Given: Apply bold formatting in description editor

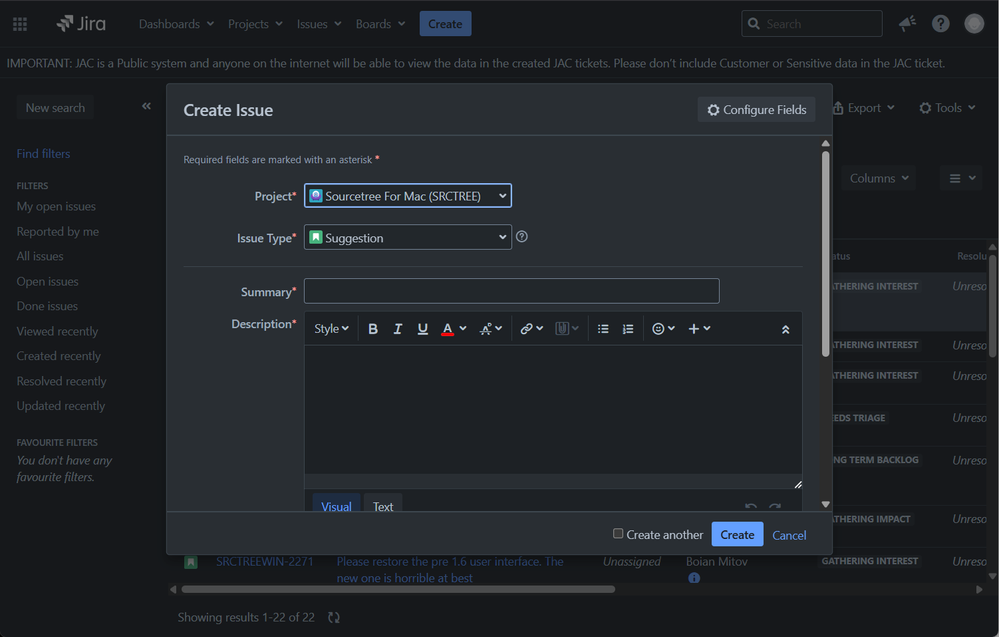Looking at the screenshot, I should (373, 329).
